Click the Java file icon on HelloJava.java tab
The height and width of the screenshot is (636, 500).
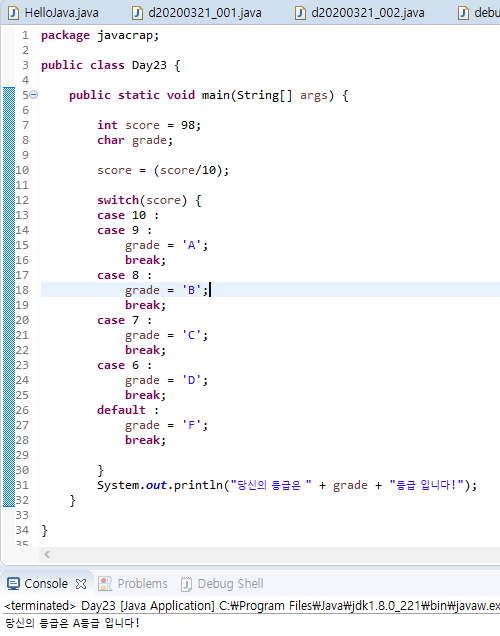tap(13, 13)
